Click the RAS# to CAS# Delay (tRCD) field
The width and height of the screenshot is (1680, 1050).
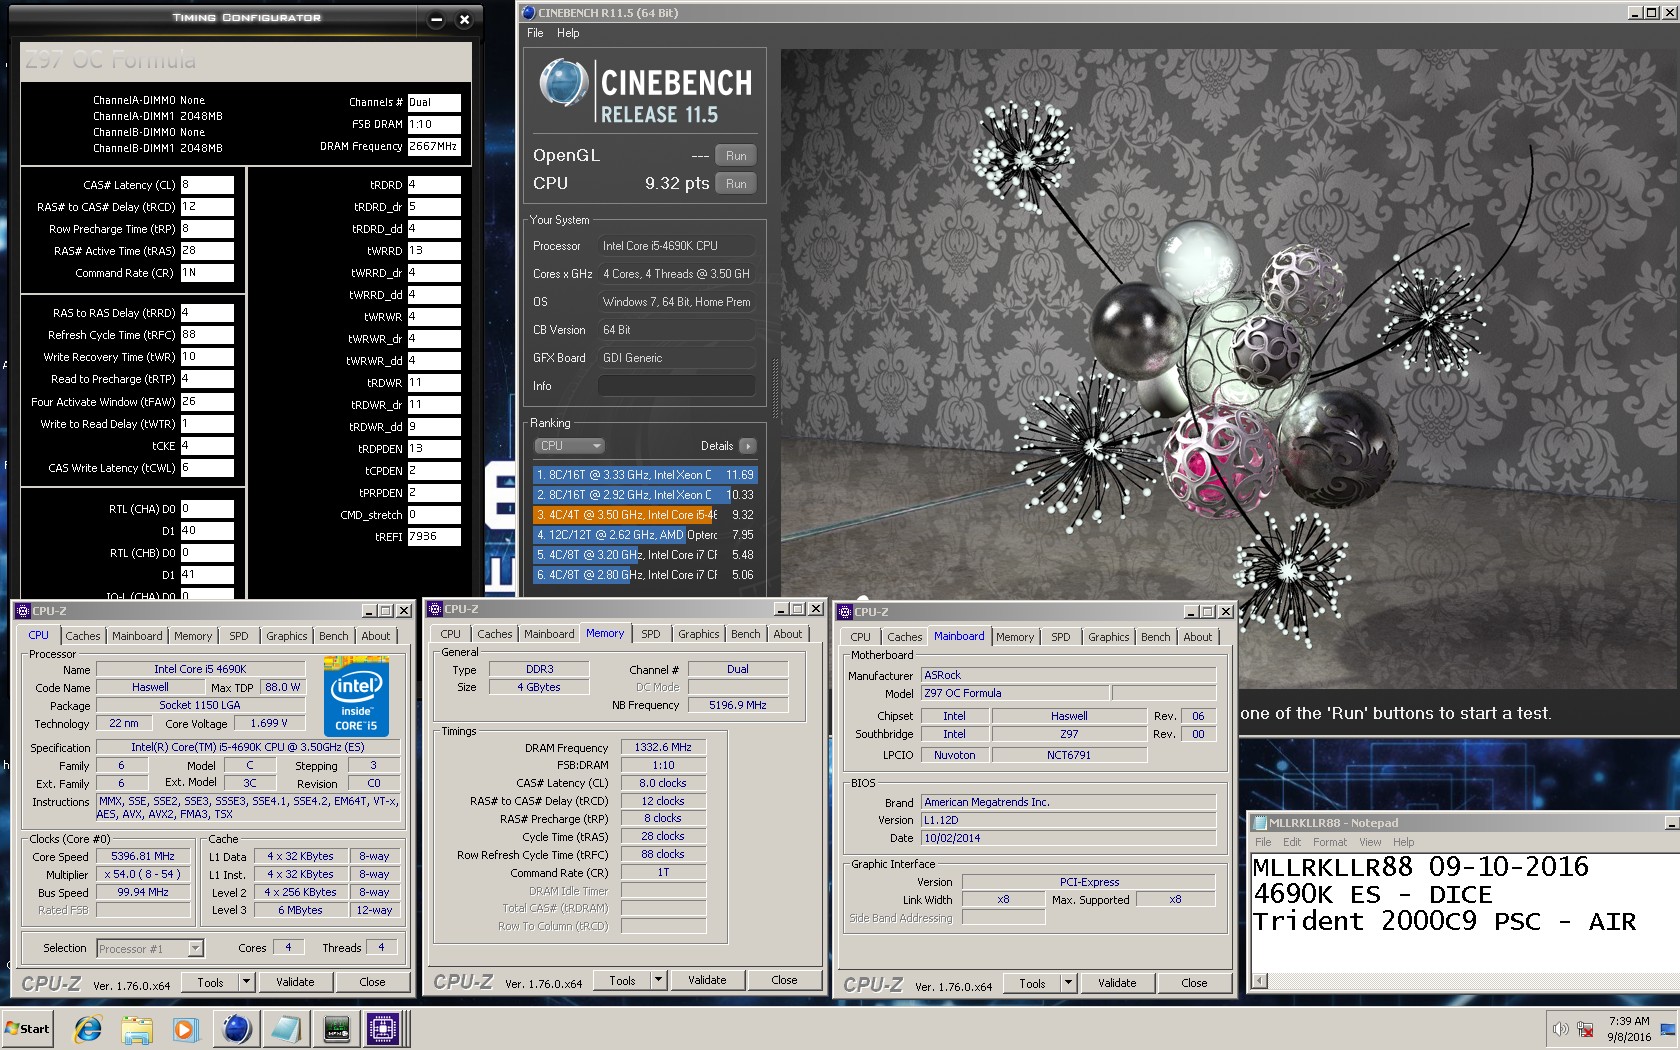point(207,207)
